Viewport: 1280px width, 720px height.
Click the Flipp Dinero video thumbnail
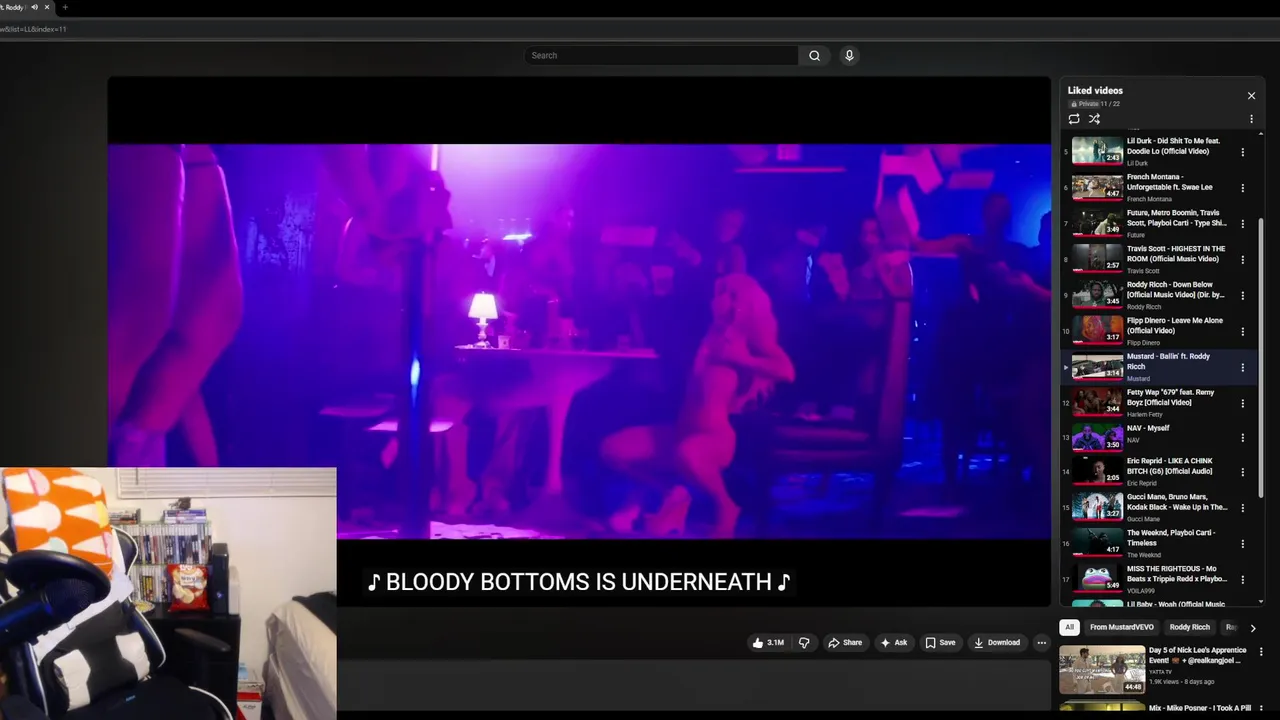(1097, 330)
